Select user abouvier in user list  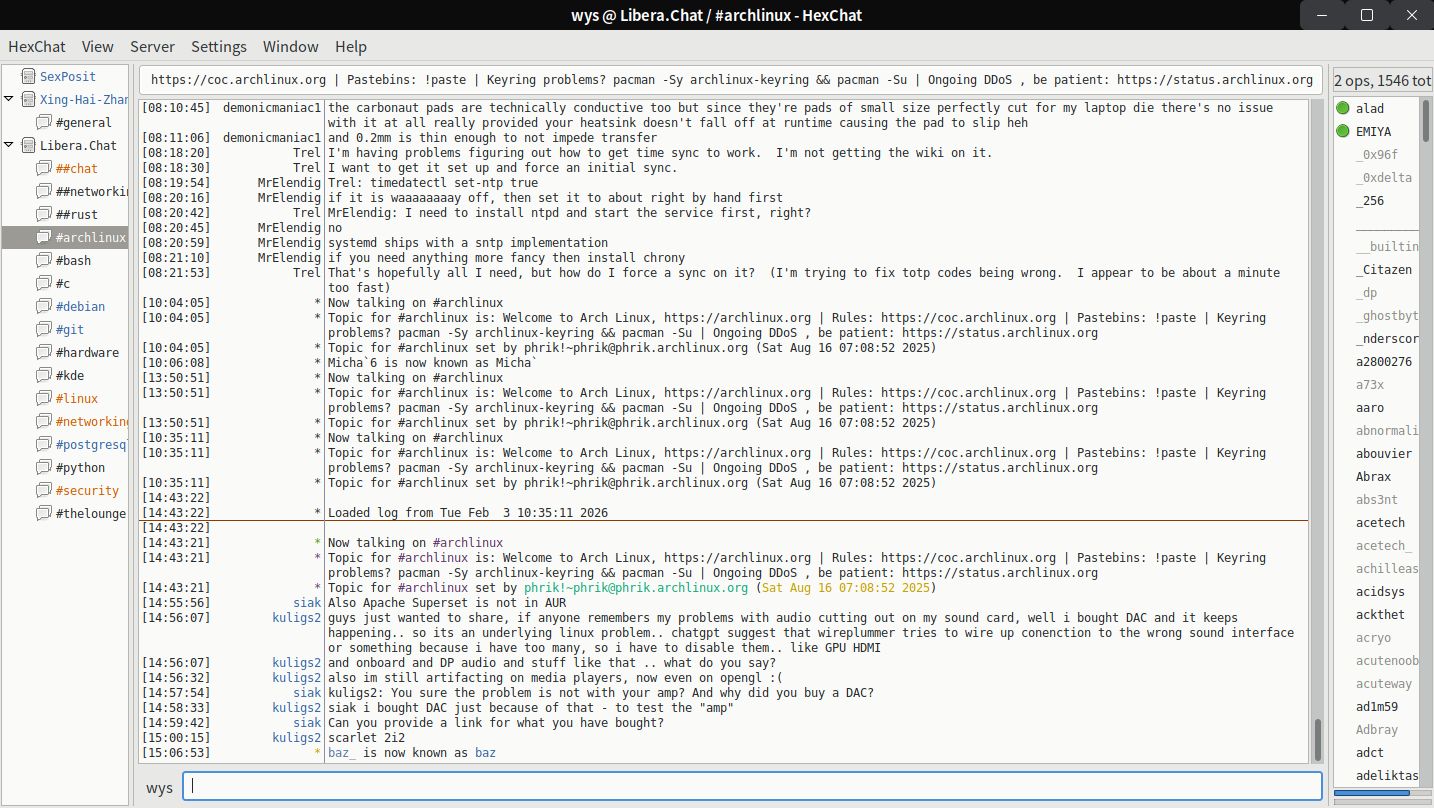(1384, 453)
